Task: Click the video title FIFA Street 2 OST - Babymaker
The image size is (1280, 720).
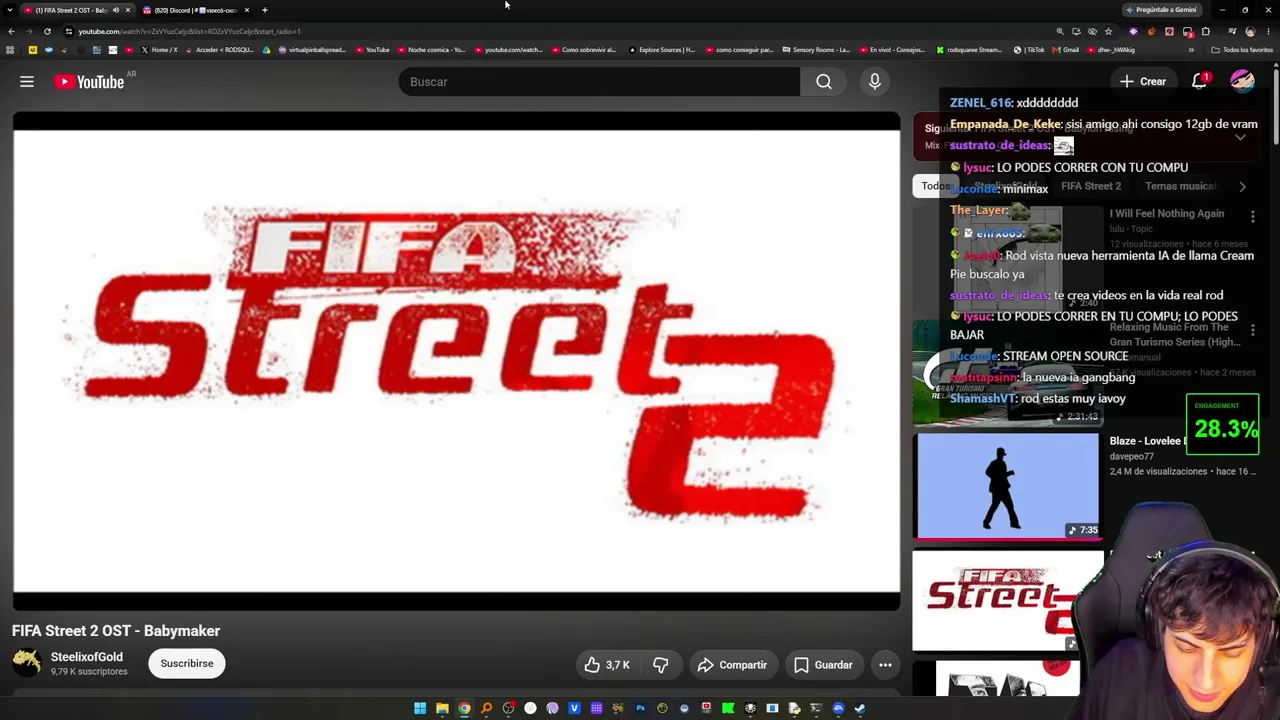Action: tap(116, 631)
